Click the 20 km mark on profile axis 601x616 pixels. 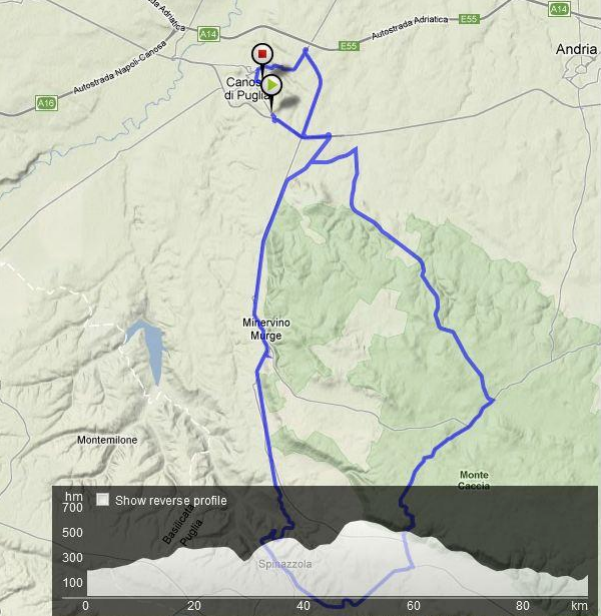click(194, 605)
